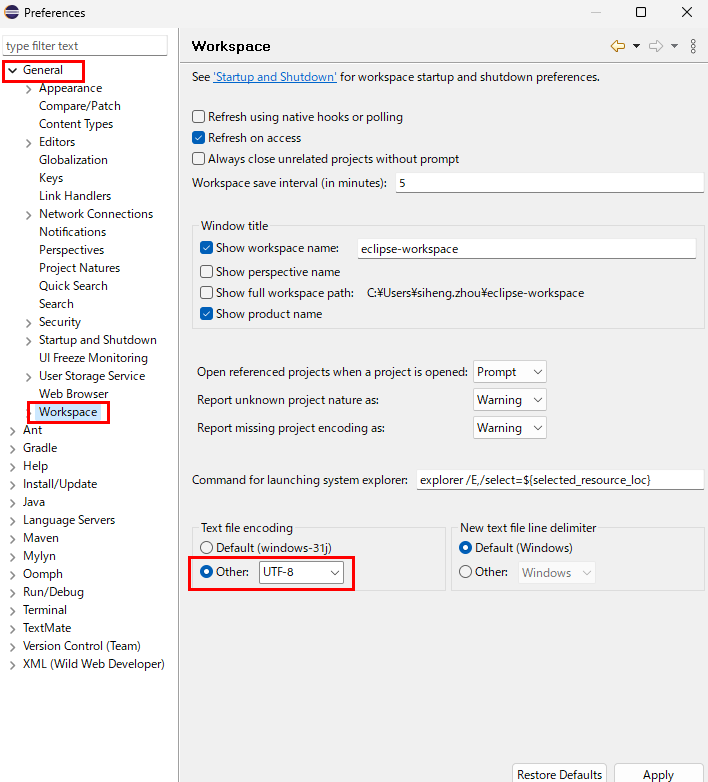This screenshot has height=782, width=708.
Task: Expand the Maven preferences node
Action: pyautogui.click(x=12, y=539)
